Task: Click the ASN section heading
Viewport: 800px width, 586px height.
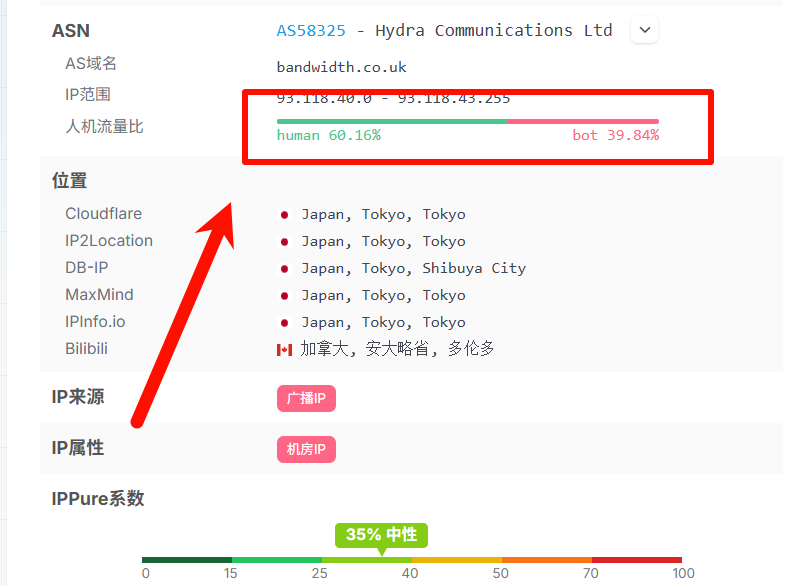Action: [x=70, y=31]
